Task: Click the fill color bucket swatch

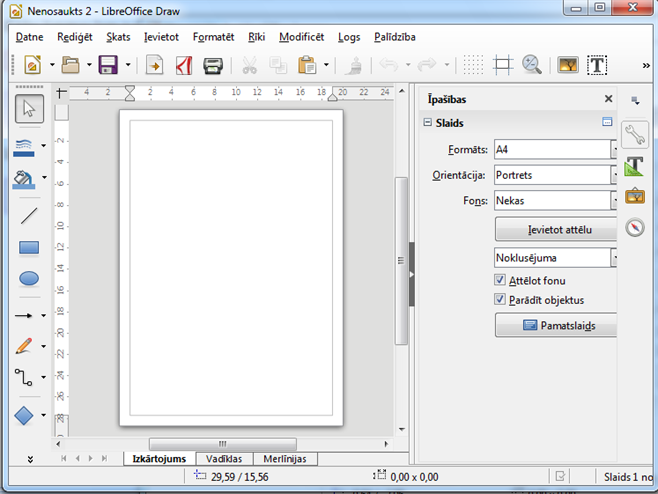Action: pyautogui.click(x=24, y=180)
